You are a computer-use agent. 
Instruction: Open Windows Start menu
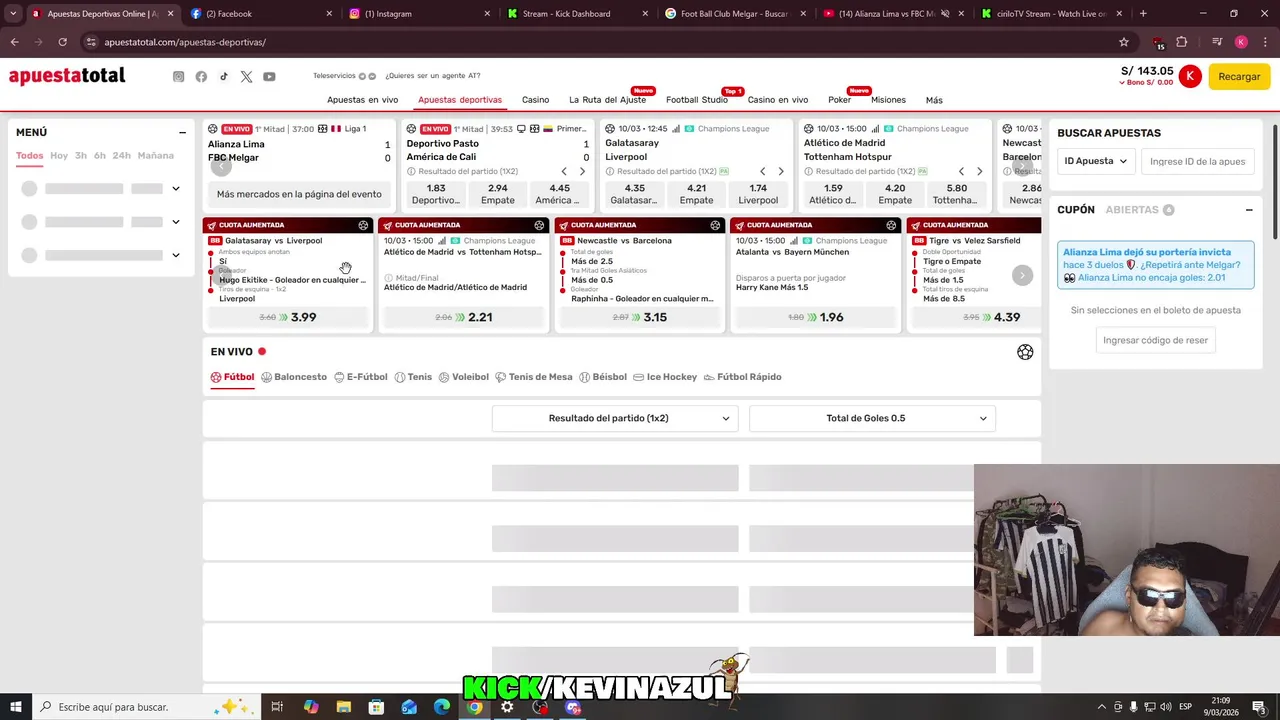[15, 707]
